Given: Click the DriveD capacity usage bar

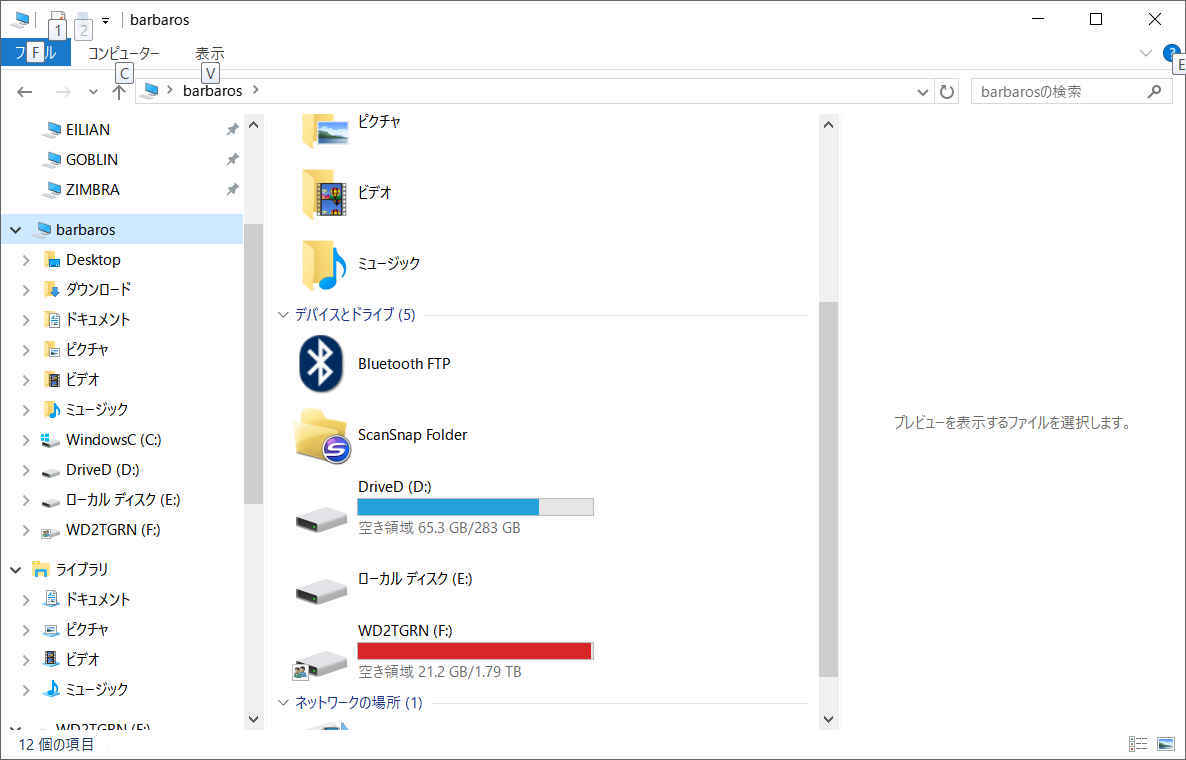Looking at the screenshot, I should click(x=475, y=507).
